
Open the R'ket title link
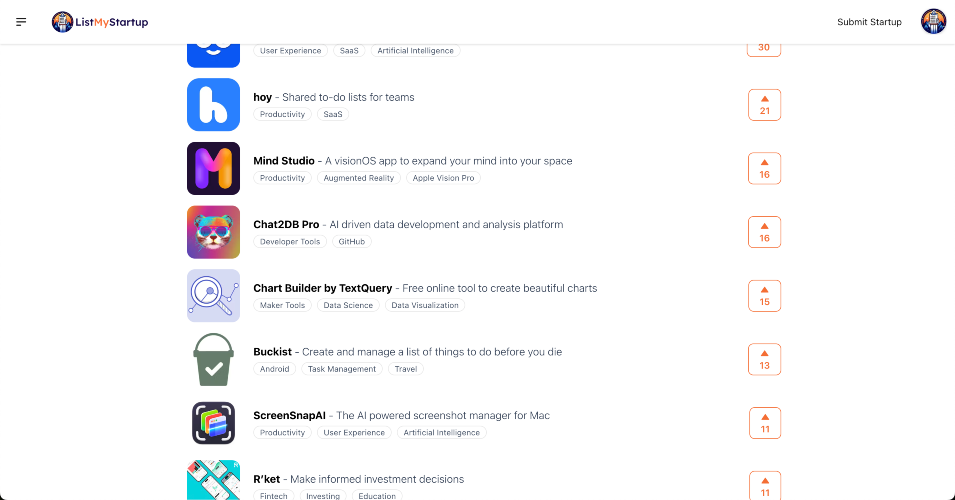(267, 479)
